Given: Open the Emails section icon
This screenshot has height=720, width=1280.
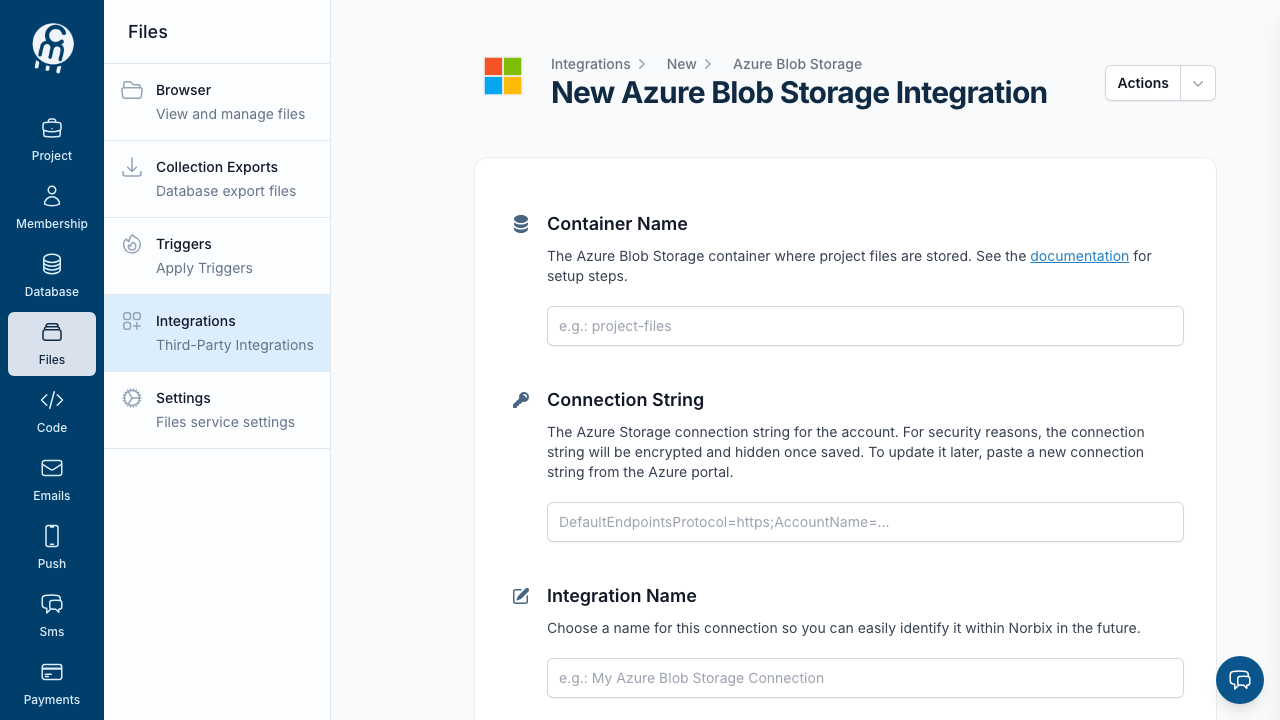Looking at the screenshot, I should (52, 468).
